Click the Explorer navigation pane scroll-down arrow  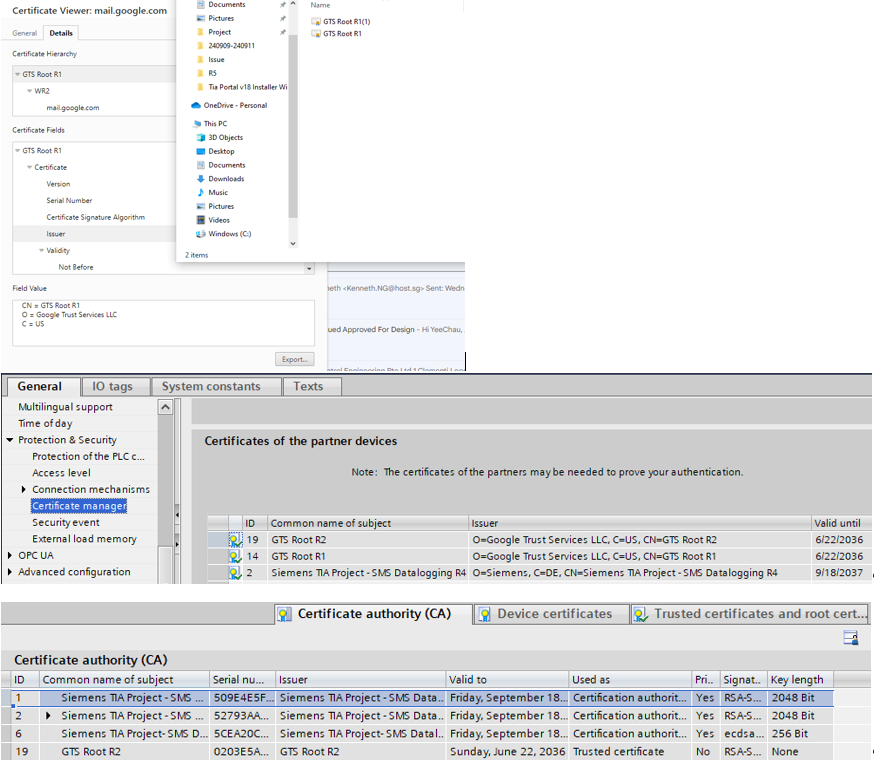coord(293,243)
